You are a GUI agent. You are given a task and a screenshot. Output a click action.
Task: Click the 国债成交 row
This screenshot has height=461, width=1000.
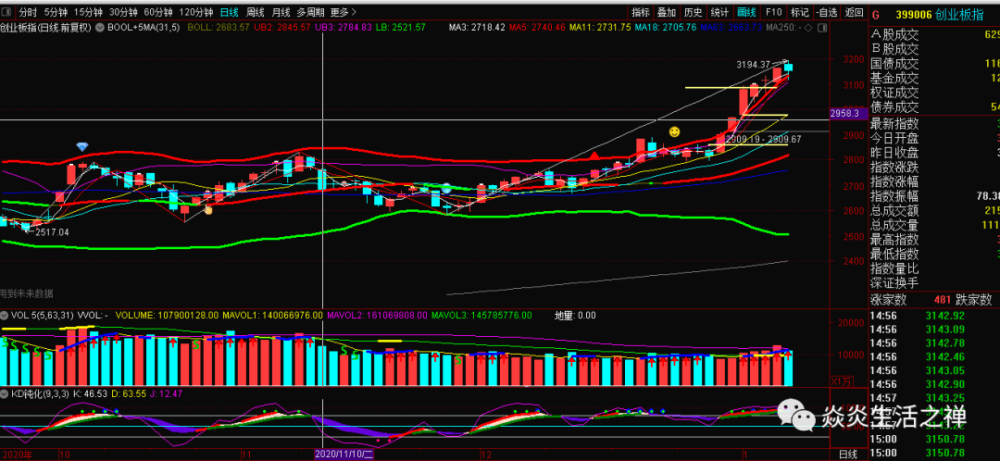click(935, 63)
